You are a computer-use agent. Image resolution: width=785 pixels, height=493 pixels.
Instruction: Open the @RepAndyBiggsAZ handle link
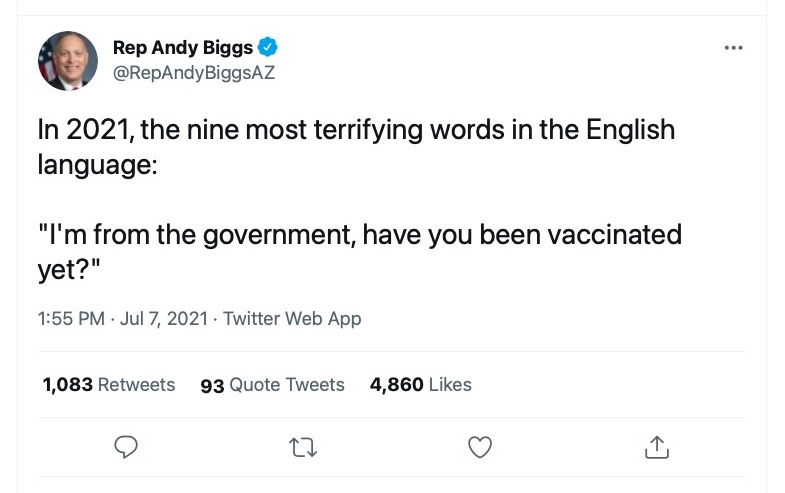point(193,72)
